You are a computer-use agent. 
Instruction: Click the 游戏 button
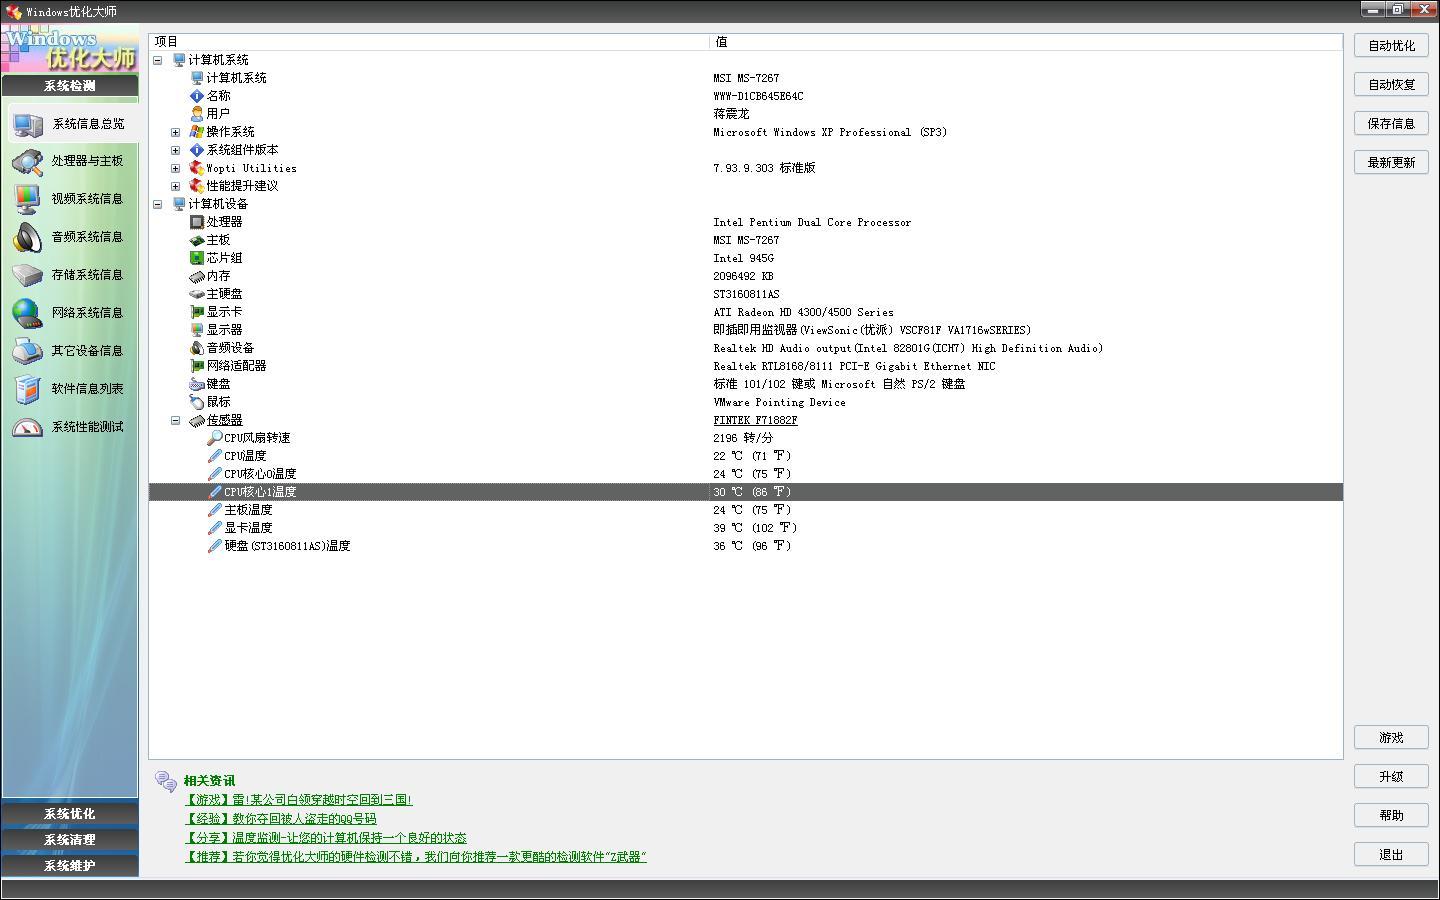[1391, 738]
